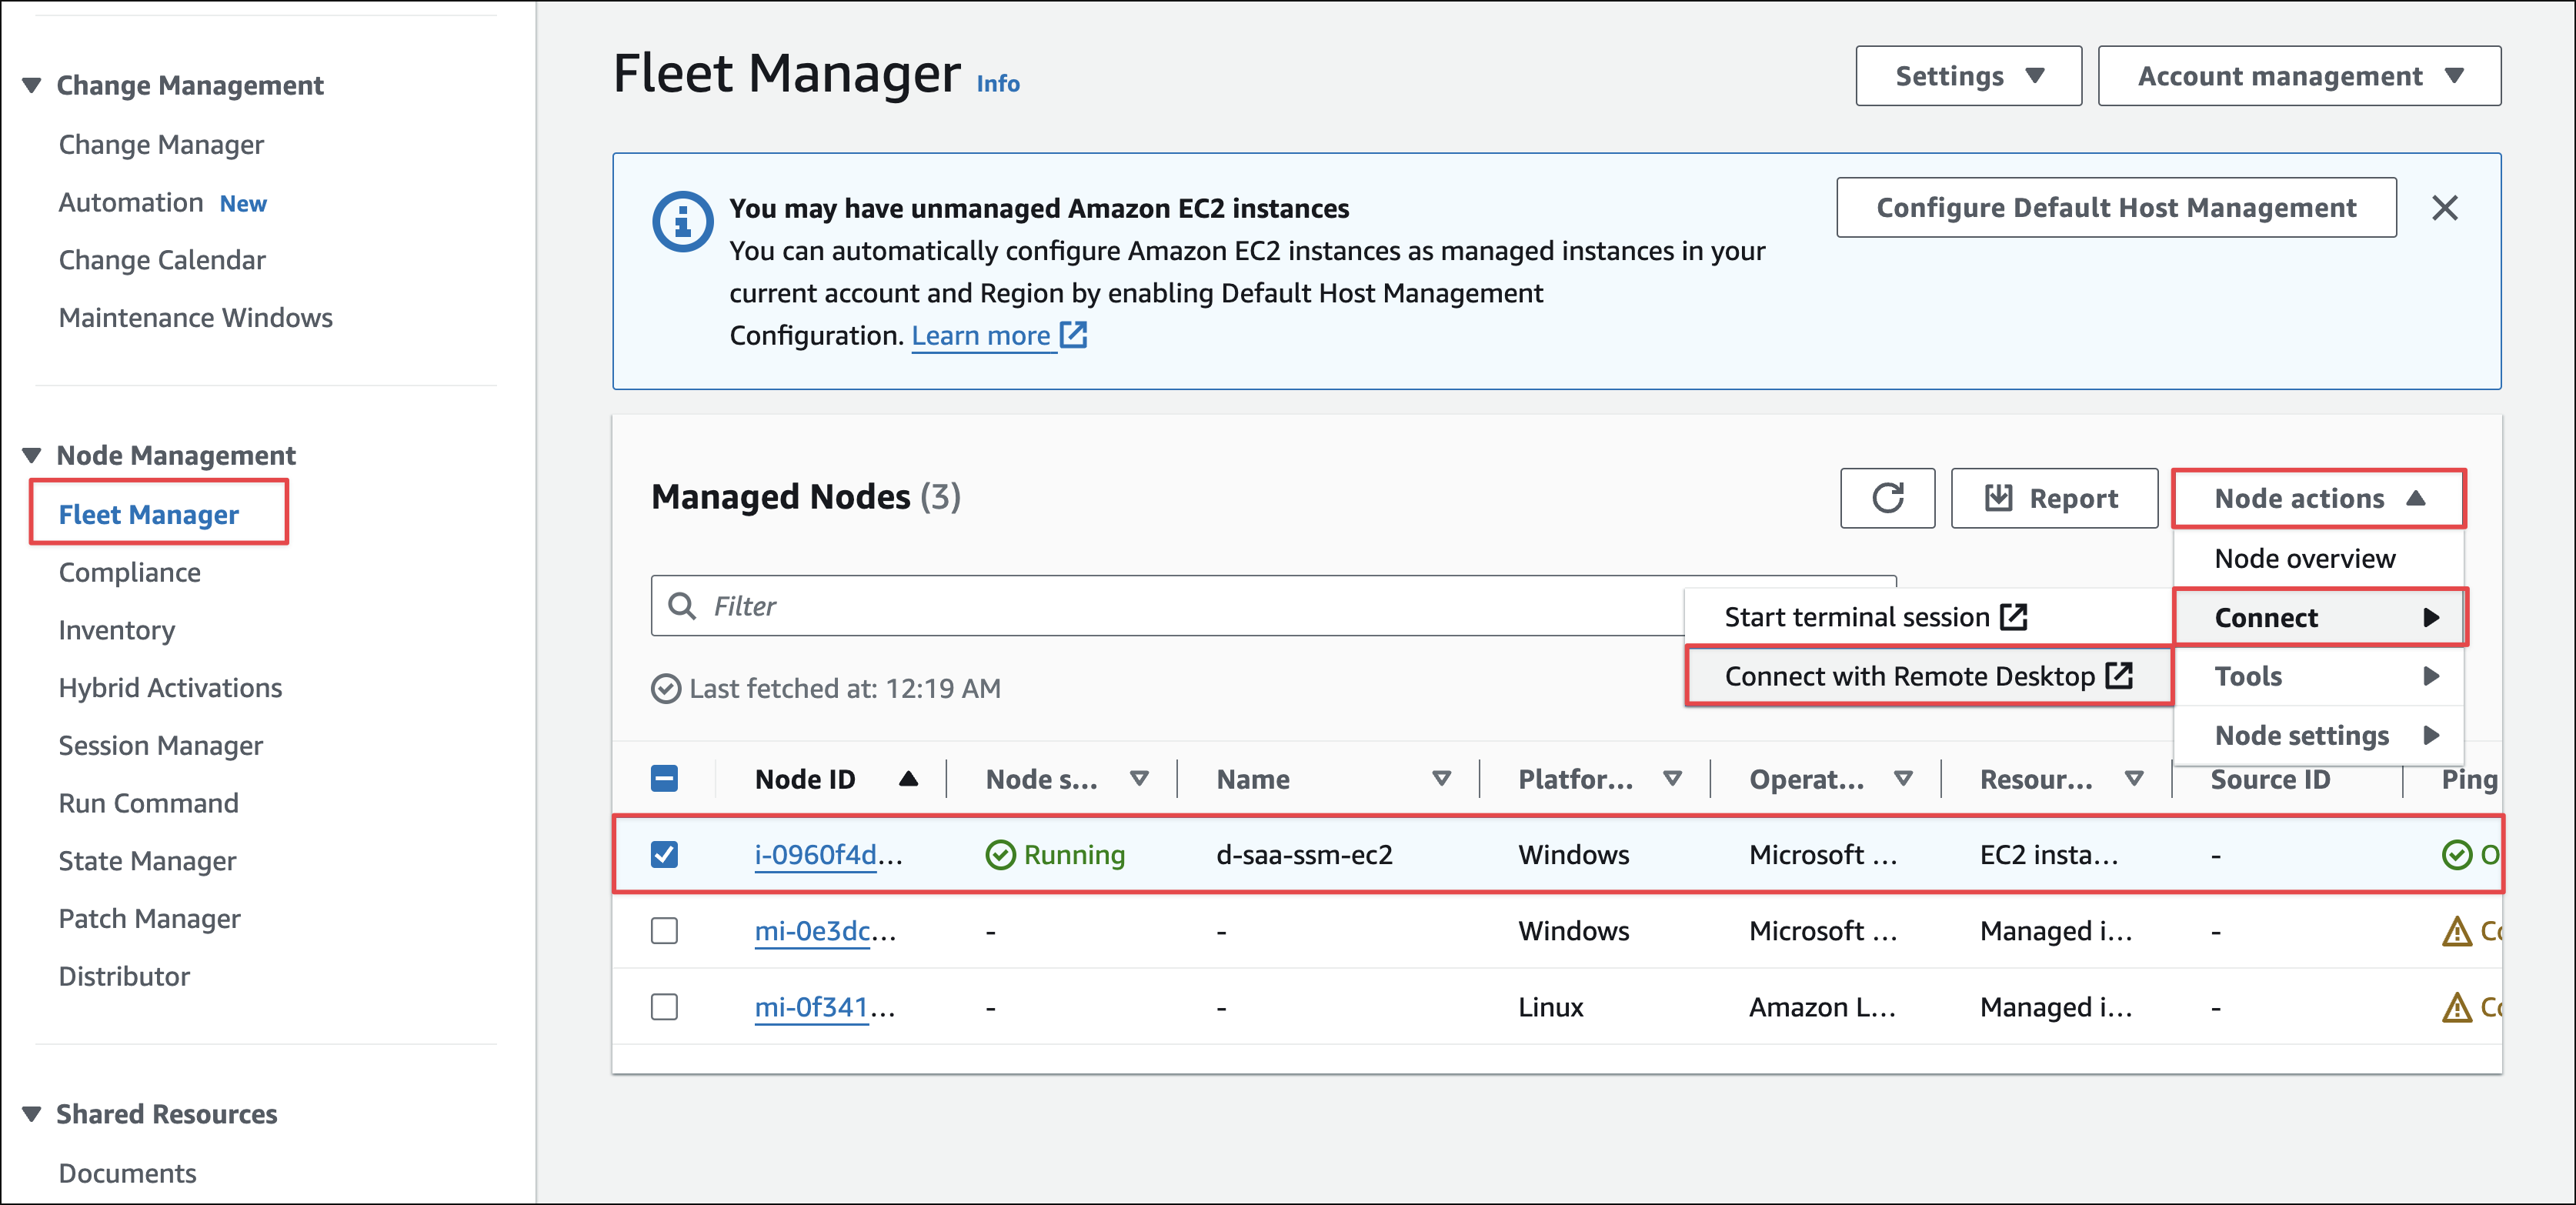Image resolution: width=2576 pixels, height=1205 pixels.
Task: Open the Account management dropdown
Action: click(2298, 76)
